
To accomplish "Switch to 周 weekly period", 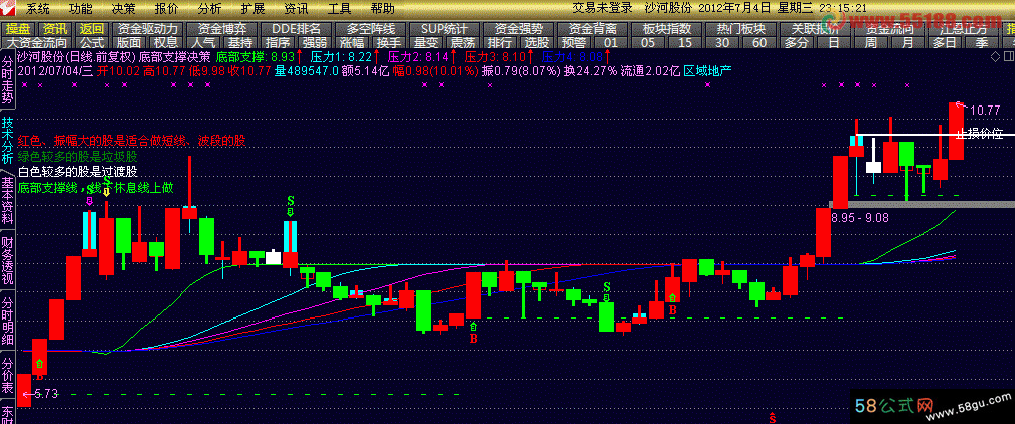I will tap(870, 43).
